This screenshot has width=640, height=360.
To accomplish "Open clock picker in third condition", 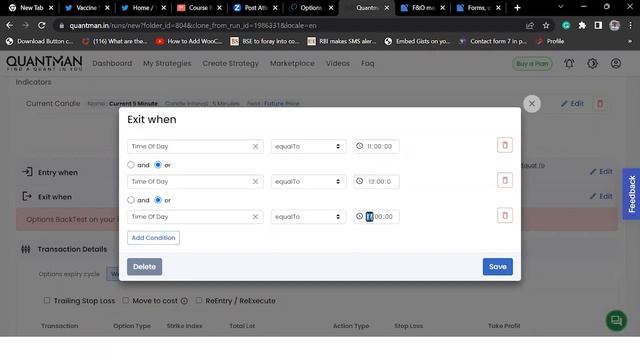I will coord(359,216).
